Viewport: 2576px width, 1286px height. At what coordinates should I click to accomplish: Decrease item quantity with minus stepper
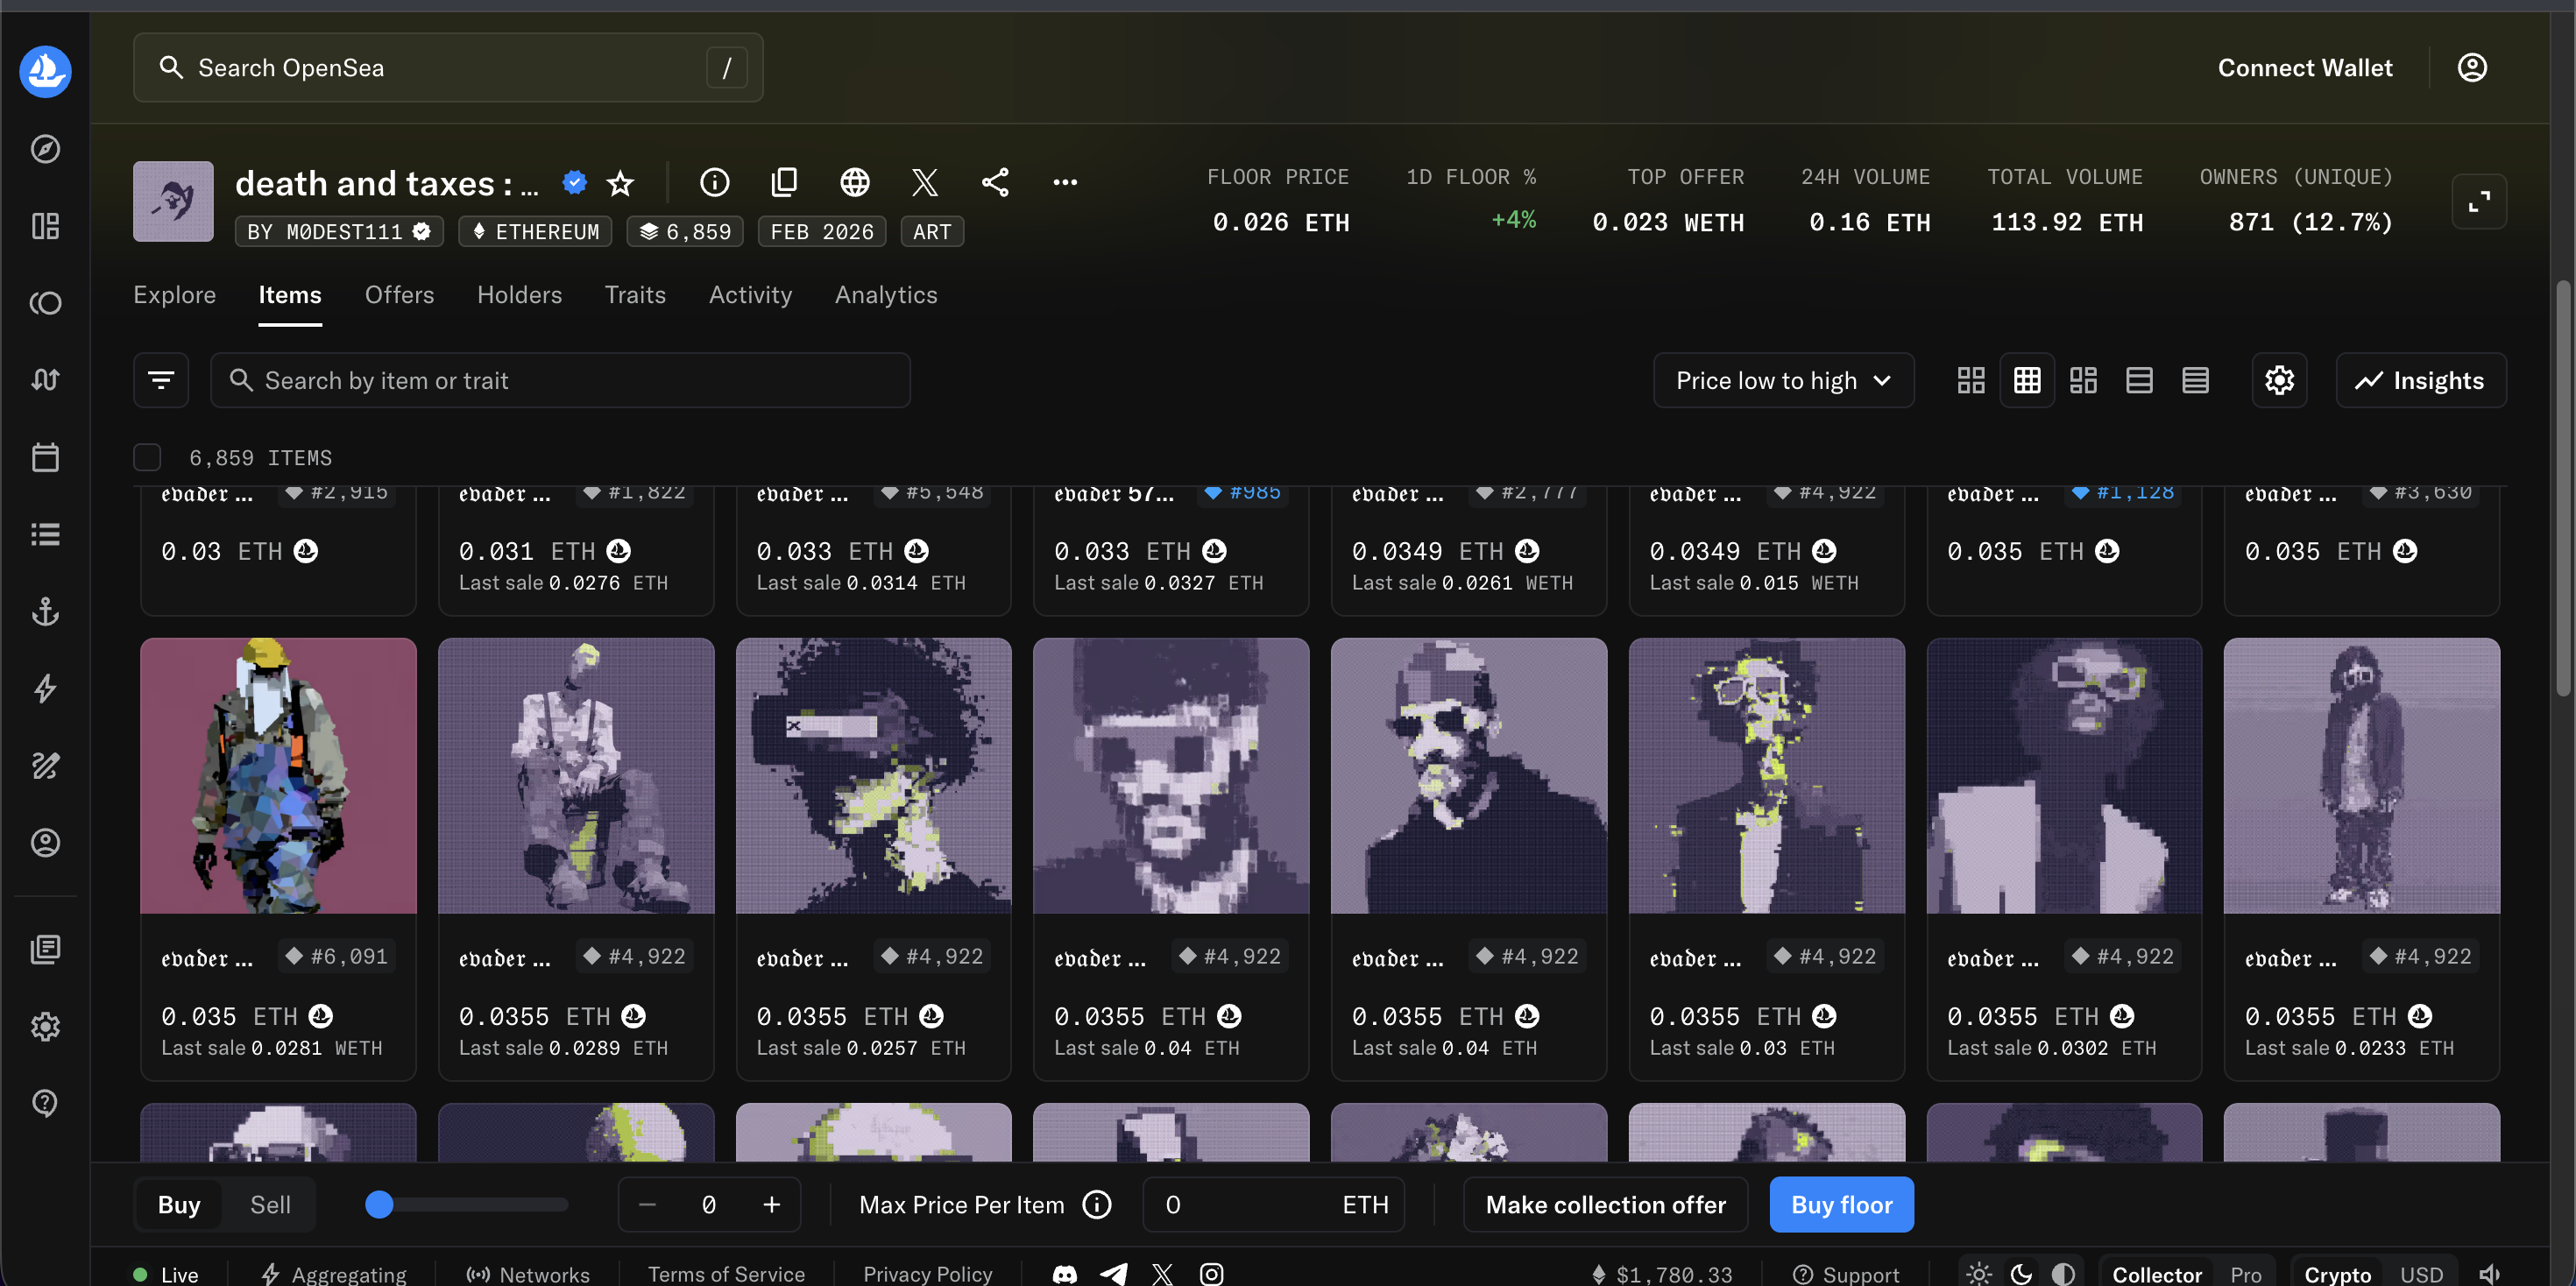pyautogui.click(x=647, y=1204)
